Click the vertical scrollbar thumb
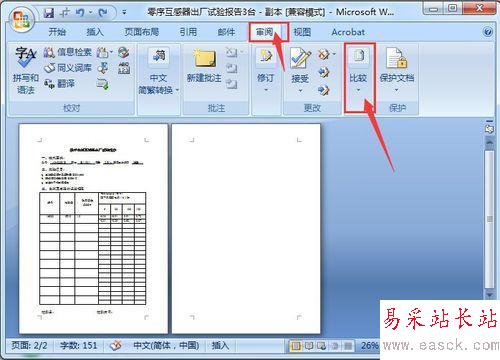This screenshot has height=360, width=500. (489, 219)
